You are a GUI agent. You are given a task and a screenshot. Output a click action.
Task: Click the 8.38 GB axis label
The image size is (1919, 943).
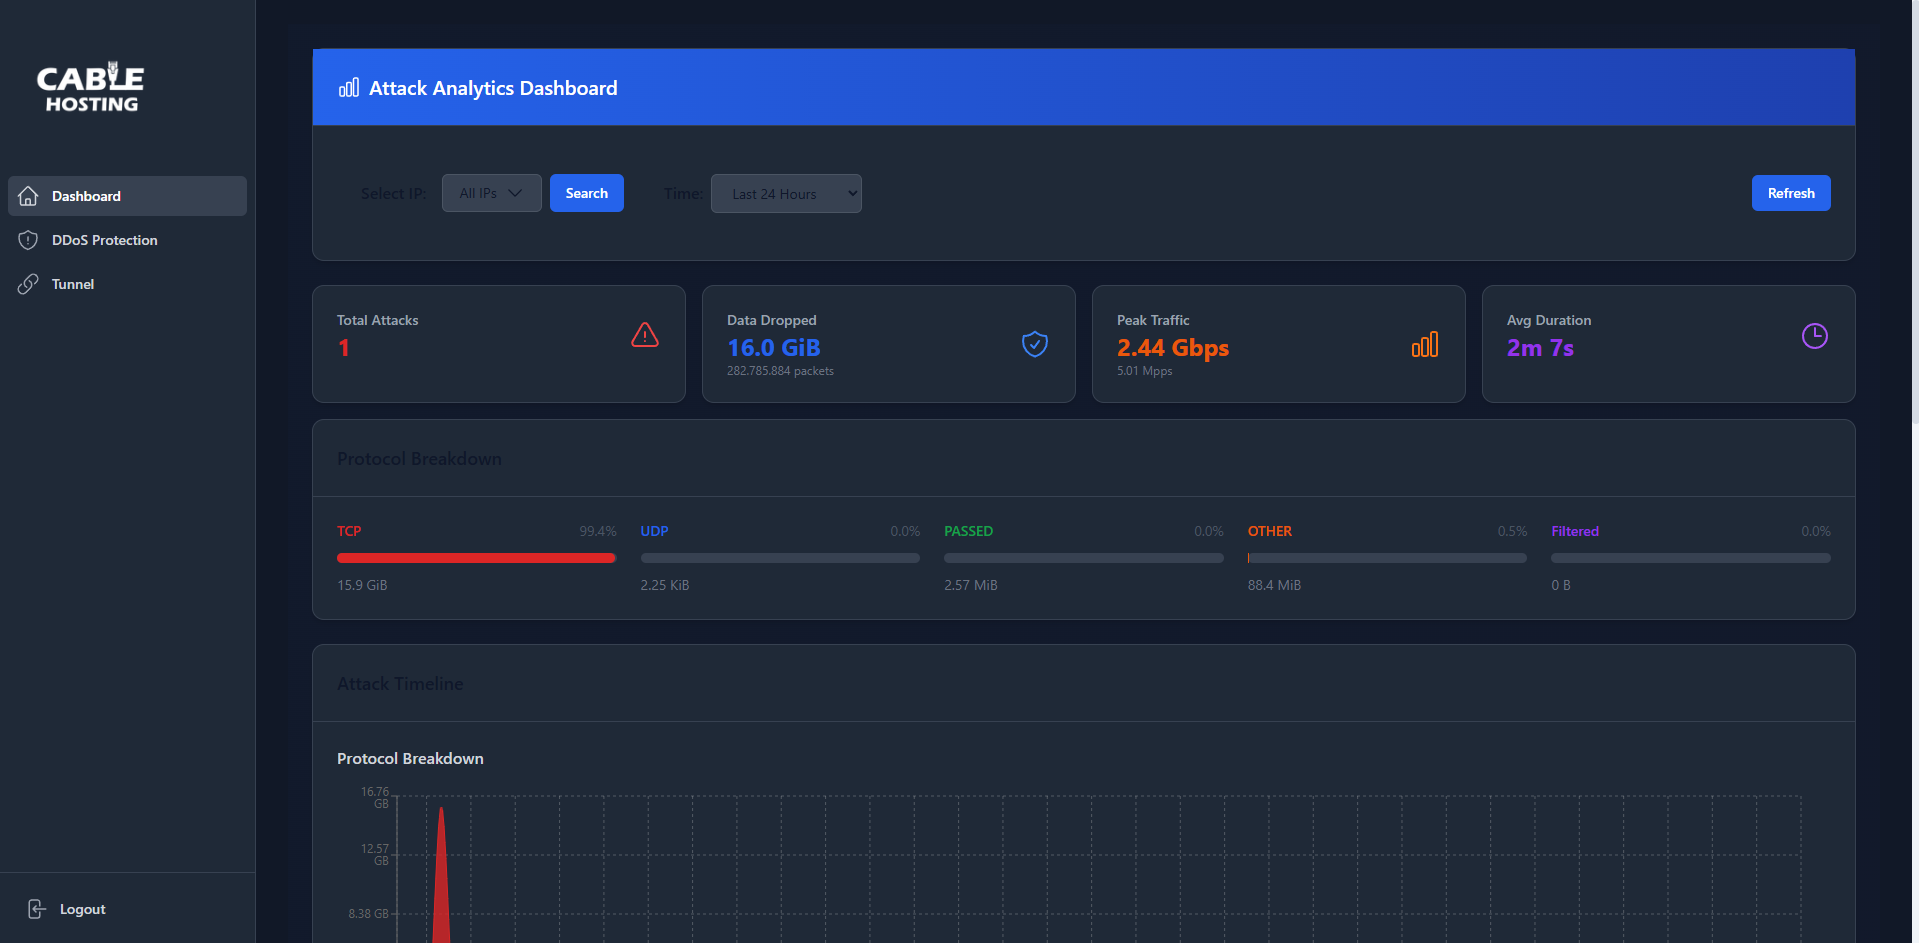coord(368,914)
